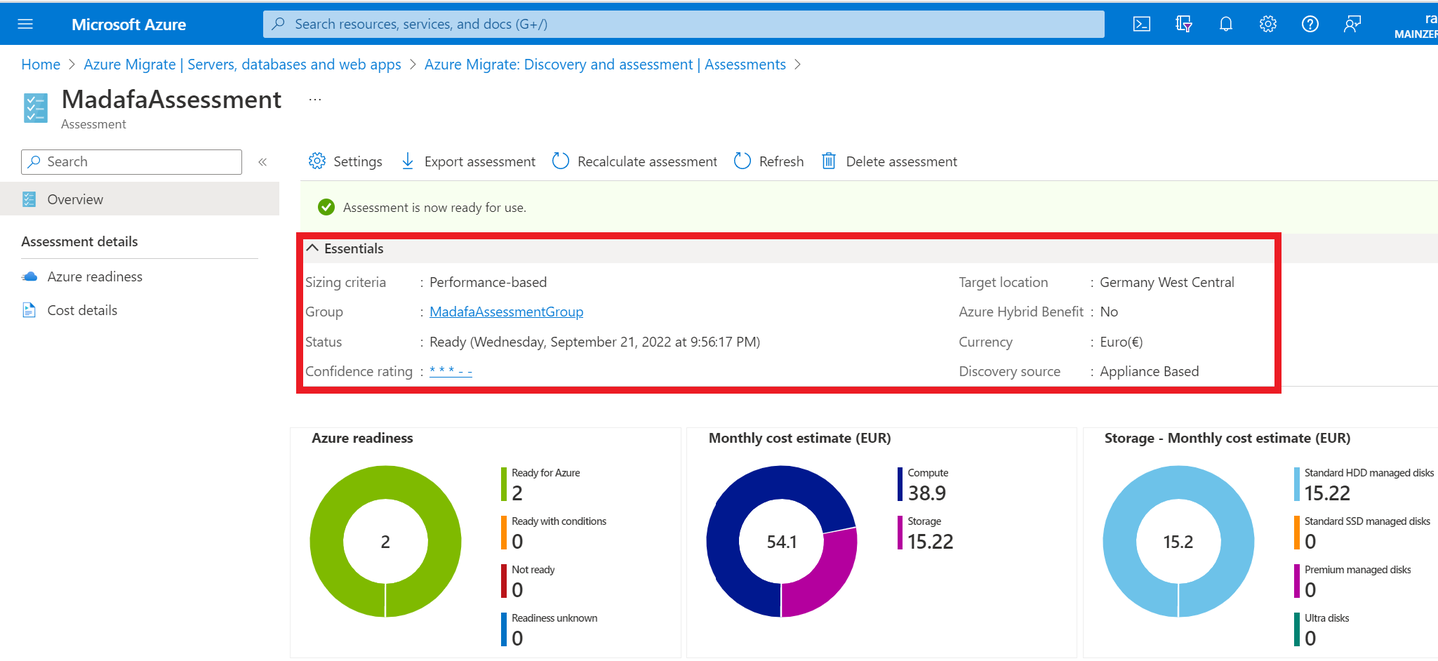
Task: Open the Help question mark icon
Action: [1310, 24]
